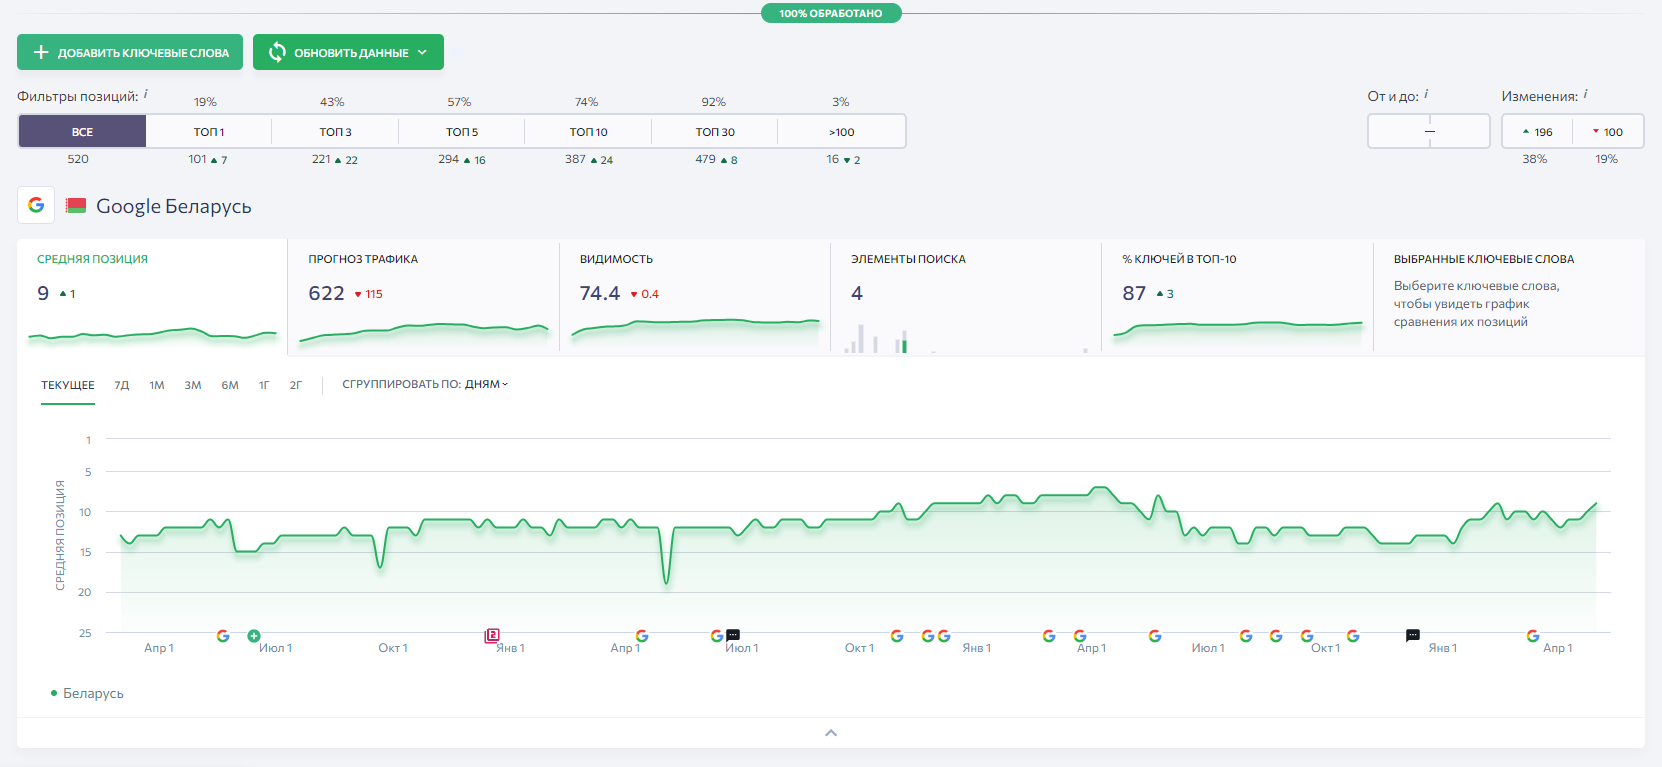Click the 74.4 visibility value
The image size is (1662, 767).
click(600, 293)
